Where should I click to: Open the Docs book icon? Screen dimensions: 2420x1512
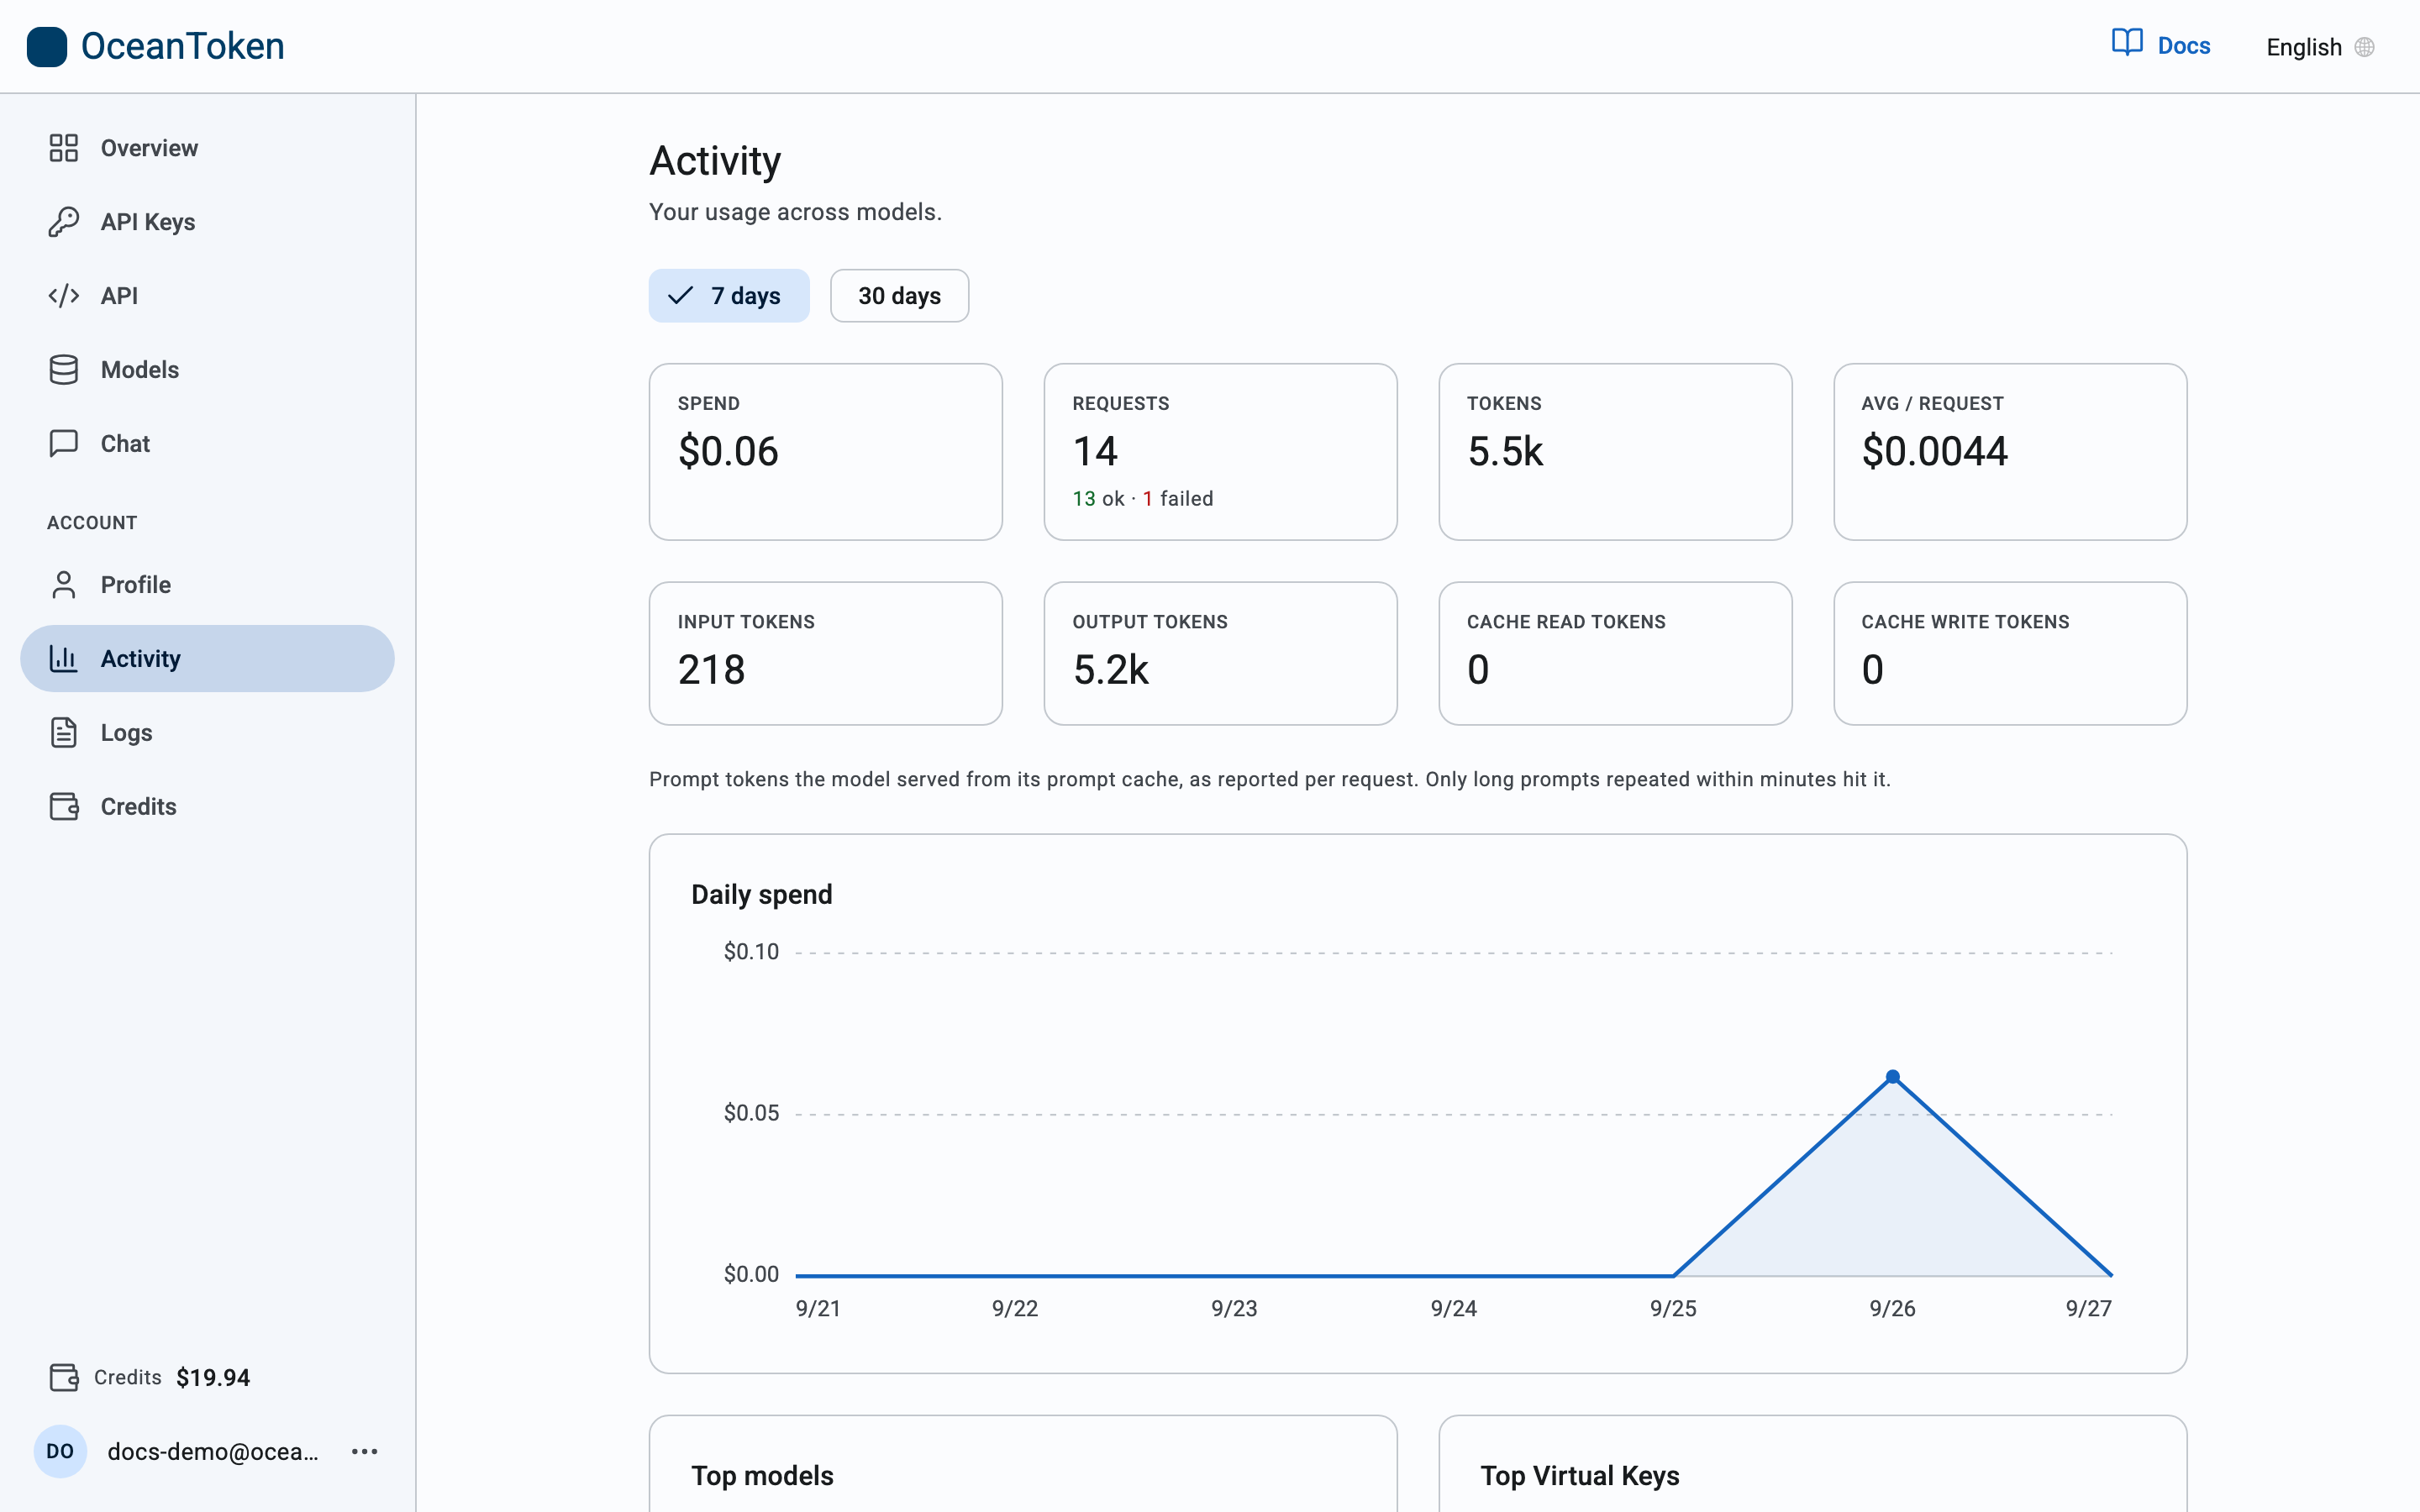pyautogui.click(x=2127, y=43)
